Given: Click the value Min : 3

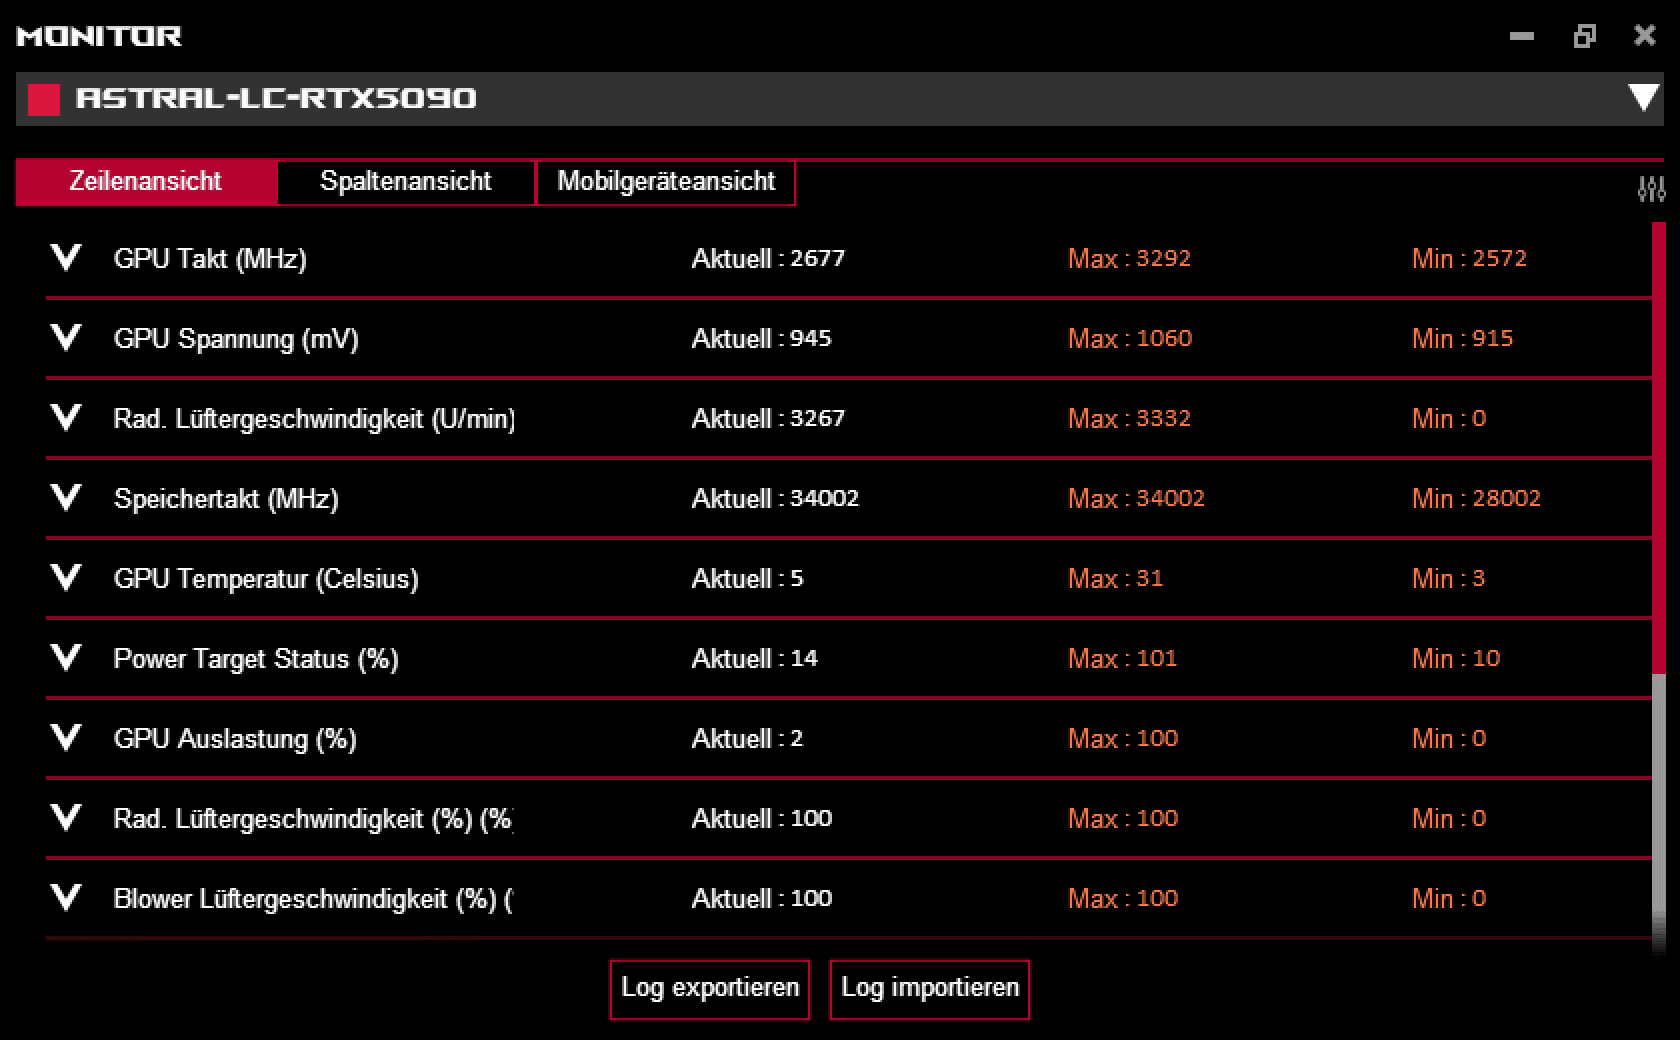Looking at the screenshot, I should 1448,579.
